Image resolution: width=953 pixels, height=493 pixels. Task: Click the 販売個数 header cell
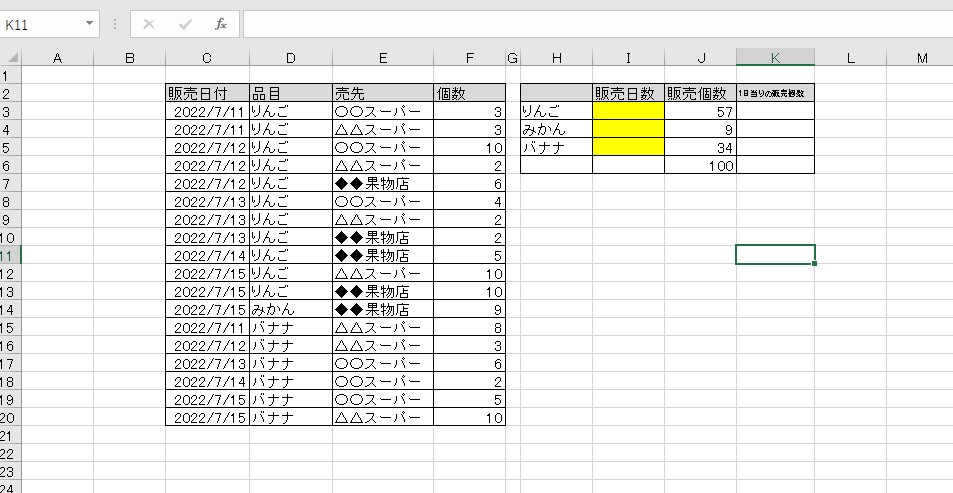click(700, 93)
